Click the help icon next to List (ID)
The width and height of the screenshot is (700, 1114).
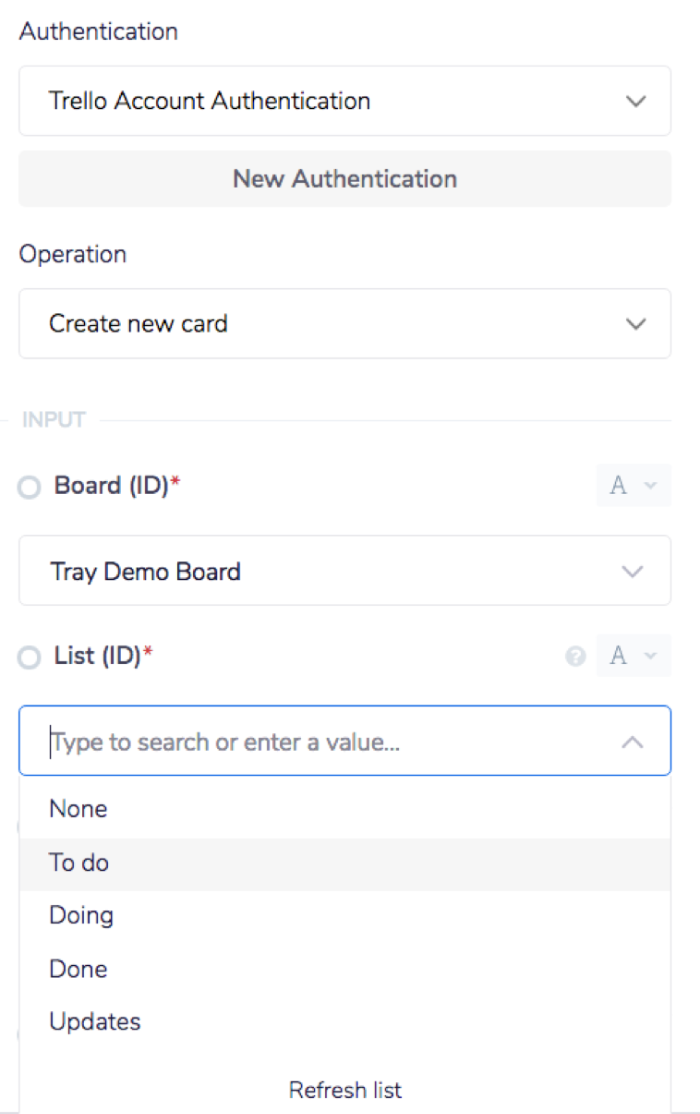pos(576,656)
